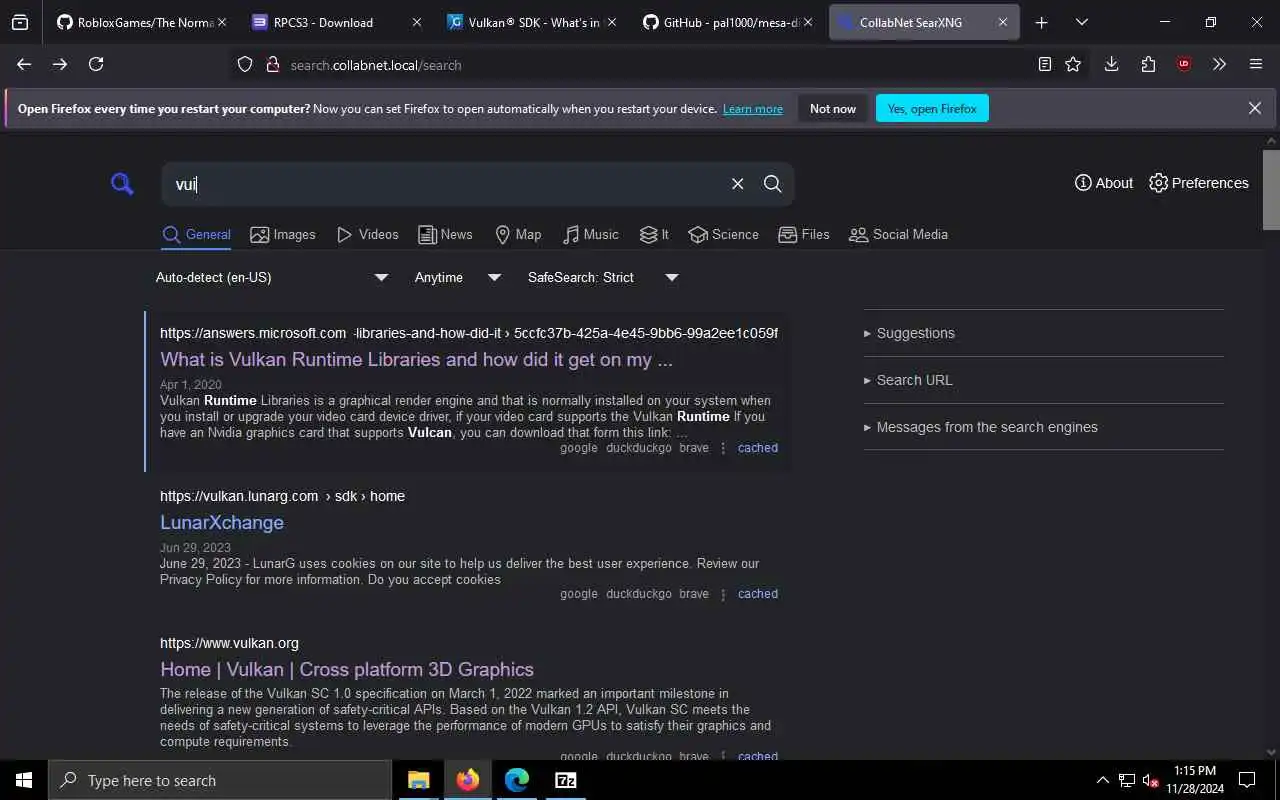Open the Extensions puzzle icon
Viewport: 1280px width, 800px height.
(x=1148, y=64)
